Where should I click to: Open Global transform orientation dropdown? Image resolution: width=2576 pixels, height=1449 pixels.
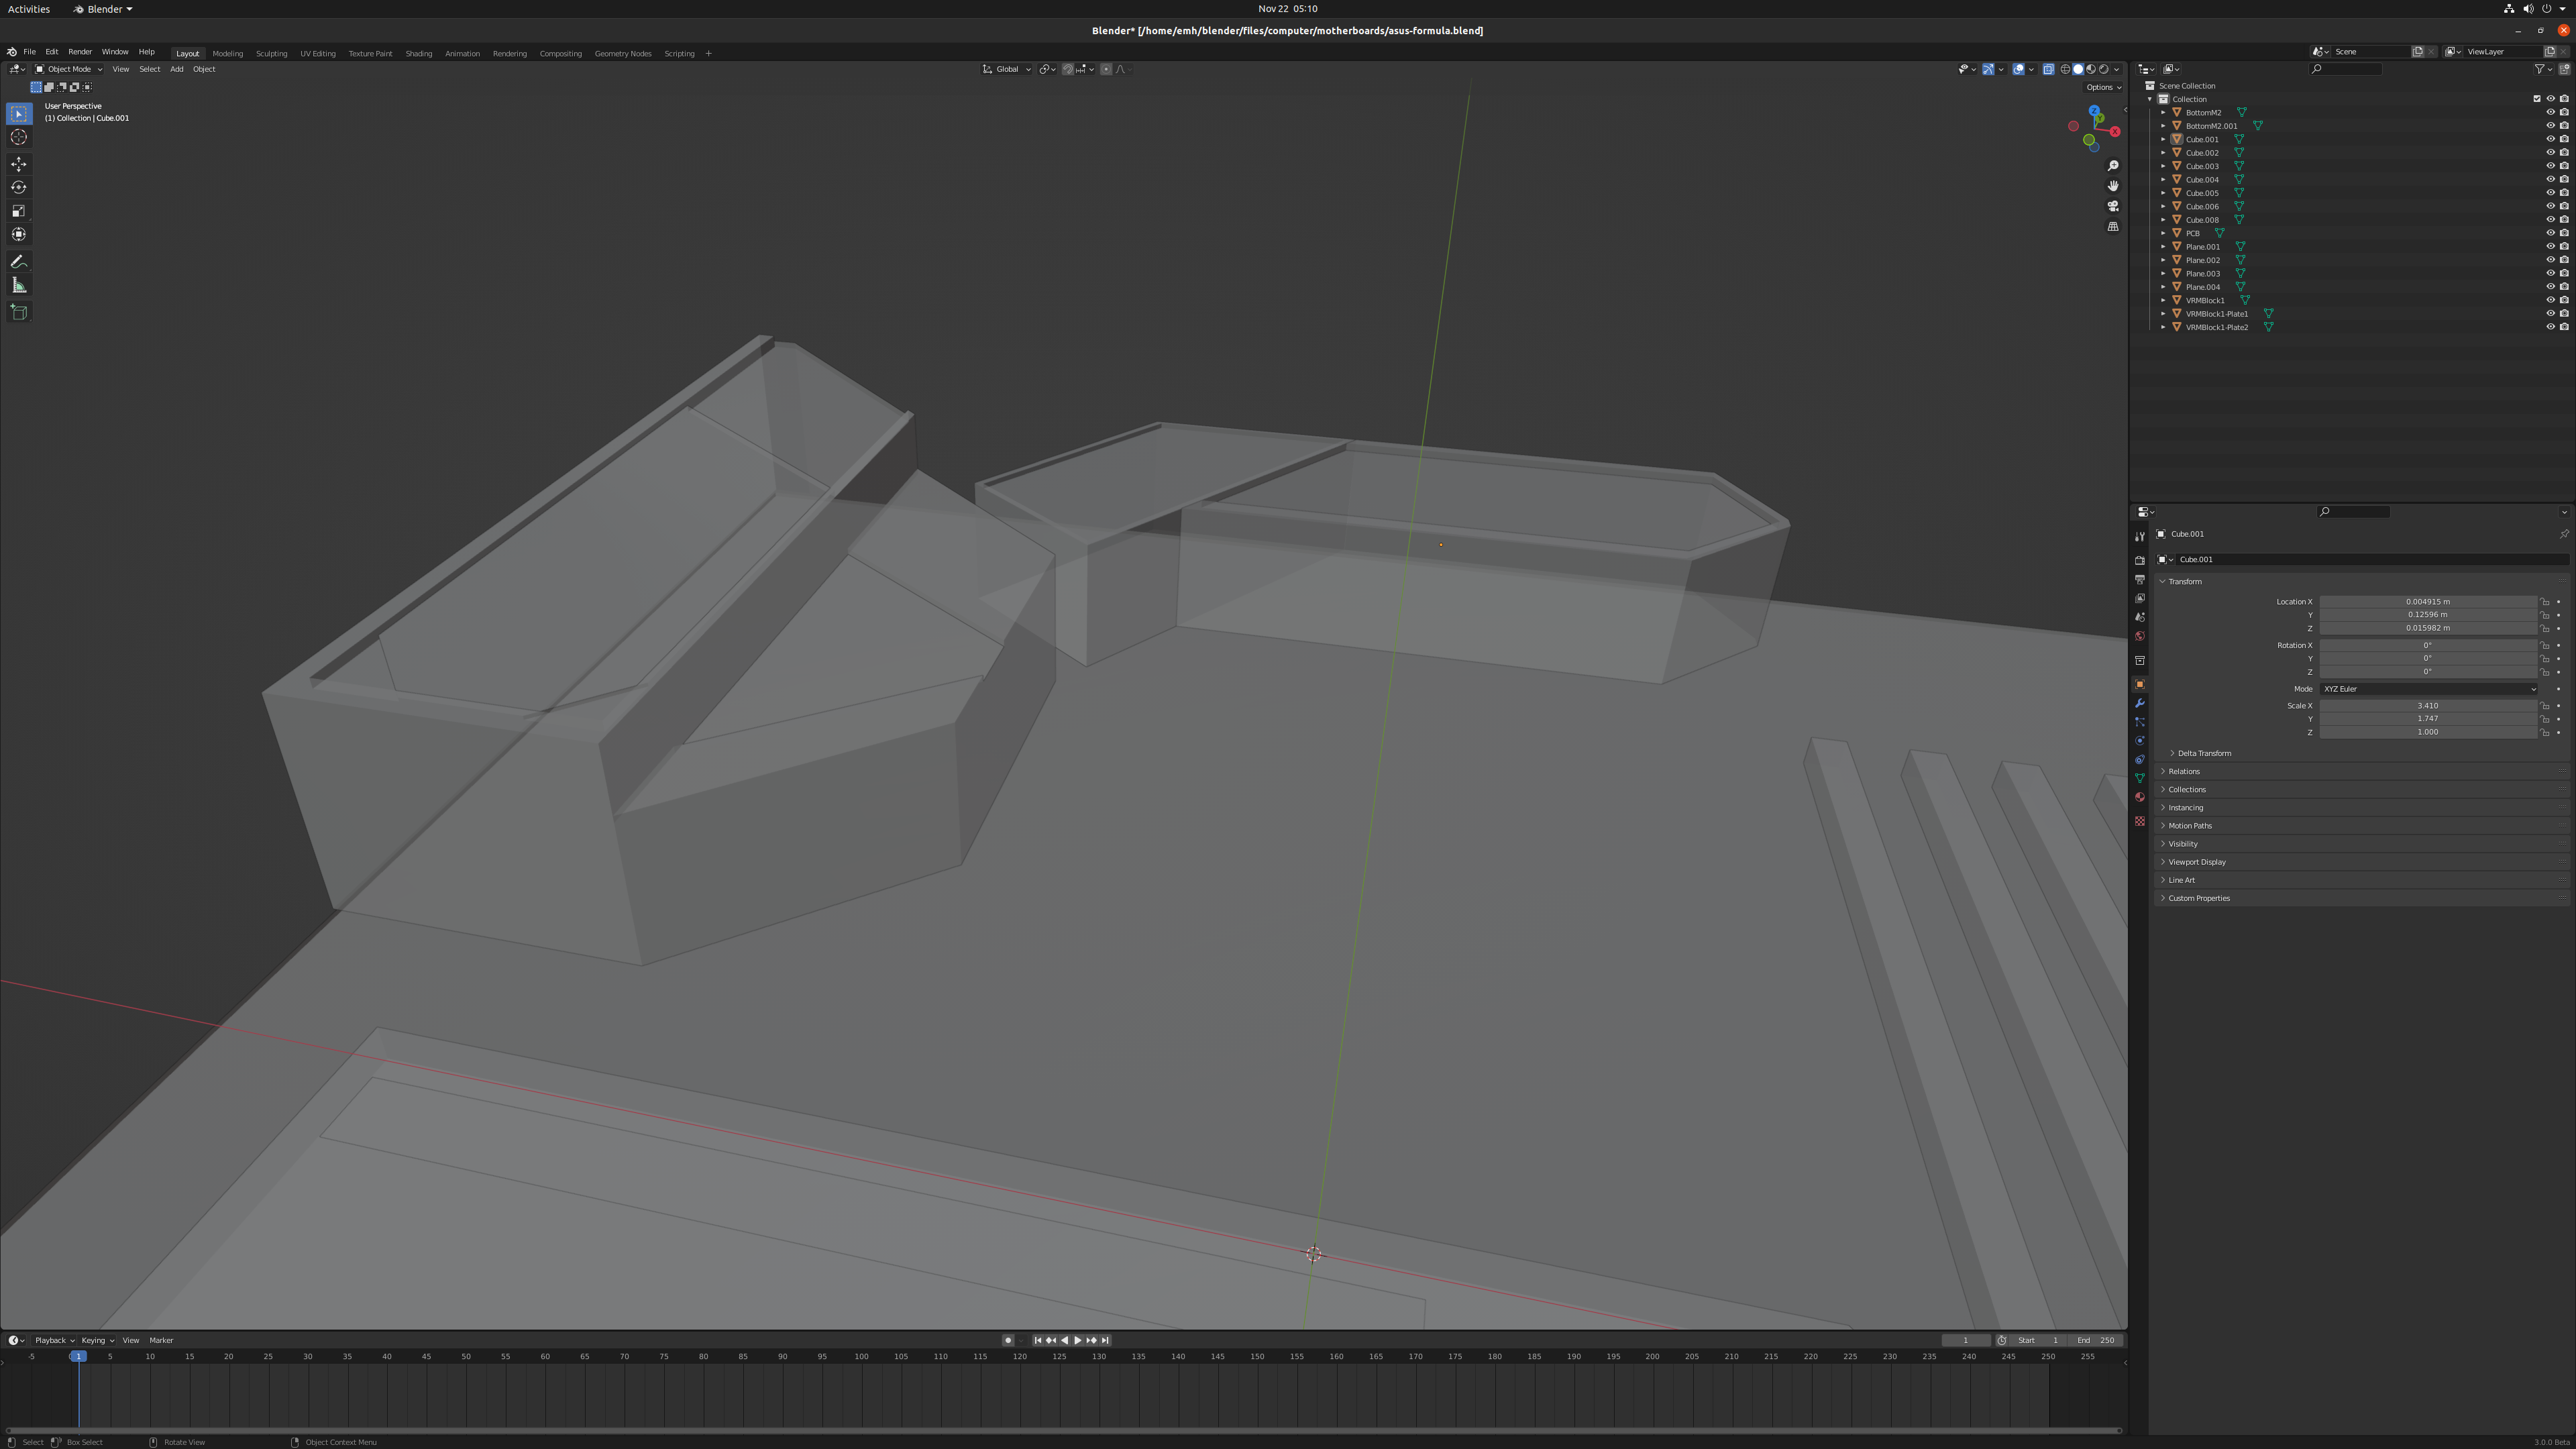1006,69
